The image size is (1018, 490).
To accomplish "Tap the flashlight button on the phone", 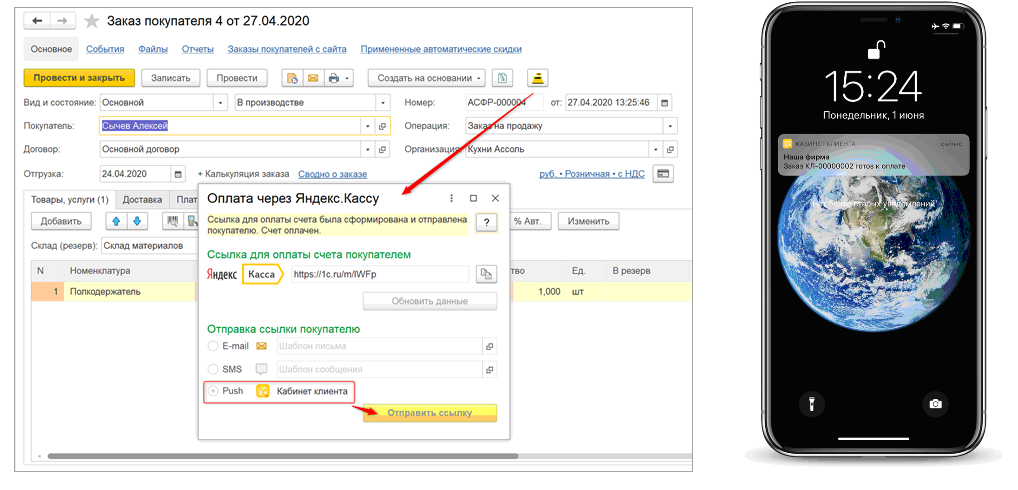I will [x=812, y=403].
